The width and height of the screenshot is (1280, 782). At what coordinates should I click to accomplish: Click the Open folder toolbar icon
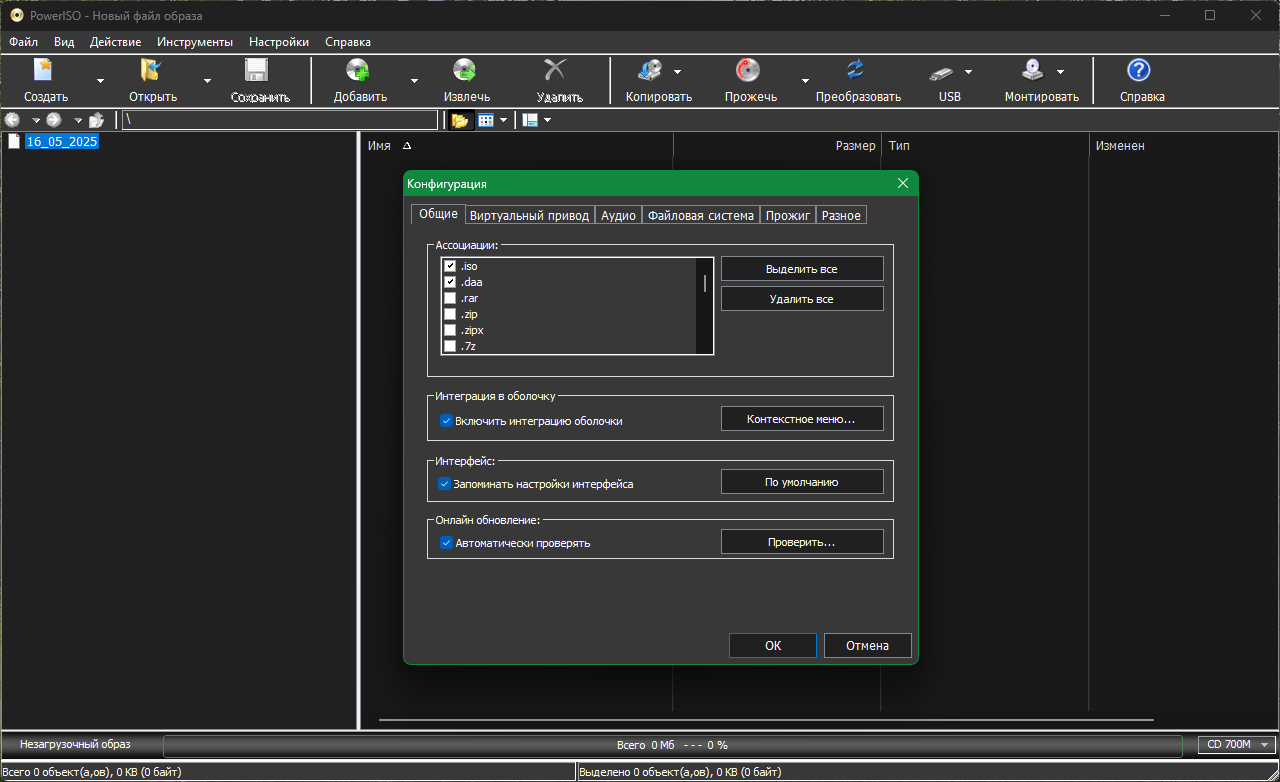pyautogui.click(x=151, y=71)
